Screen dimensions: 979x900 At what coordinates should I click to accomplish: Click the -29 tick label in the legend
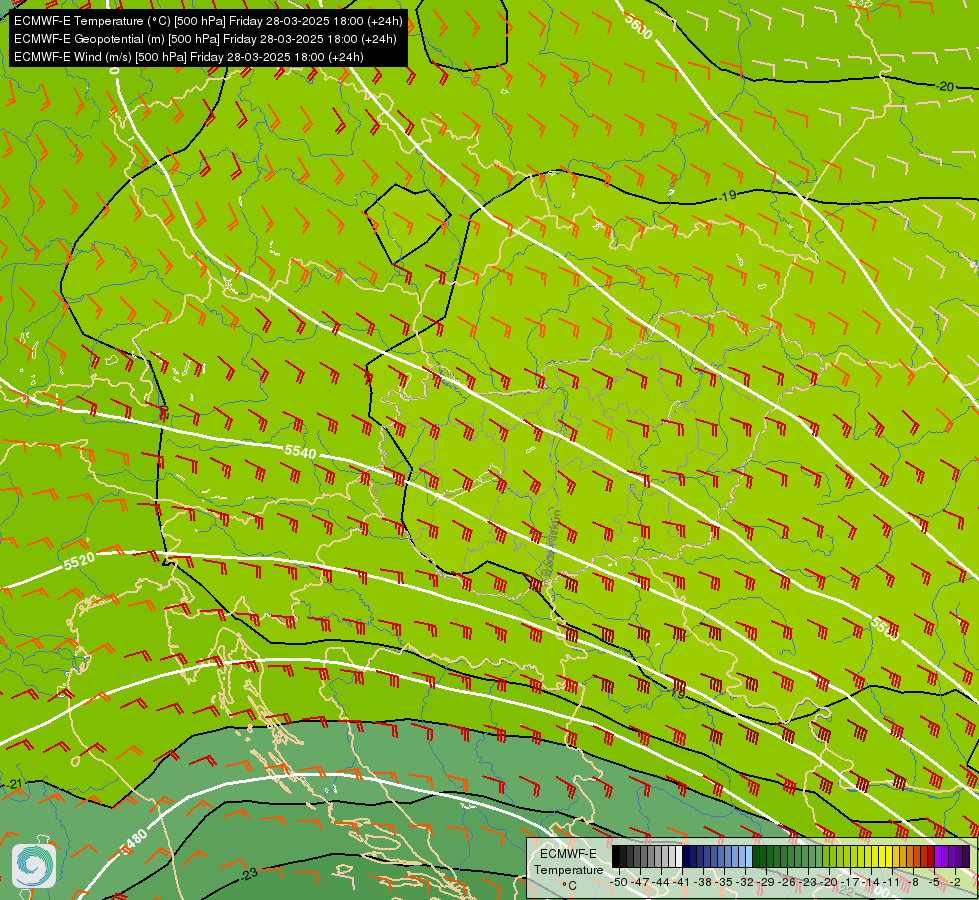pyautogui.click(x=766, y=882)
